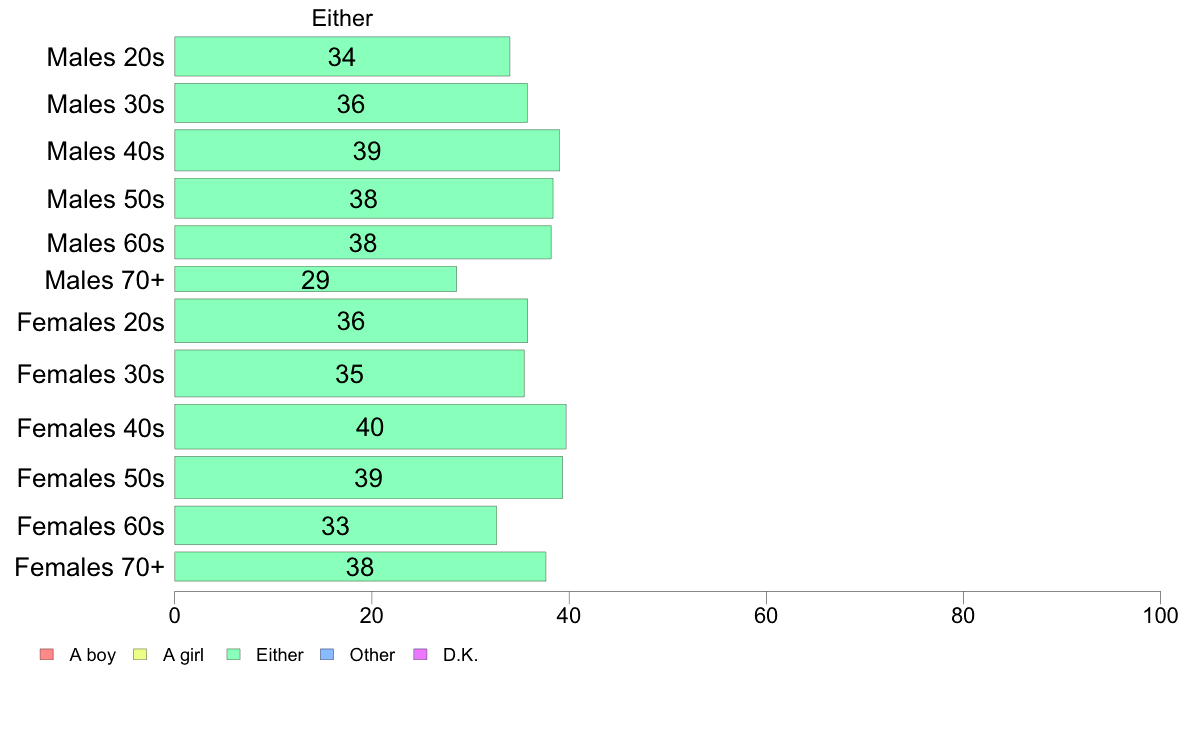Select the Females 70+ bar
This screenshot has height=736, width=1188.
tap(360, 567)
